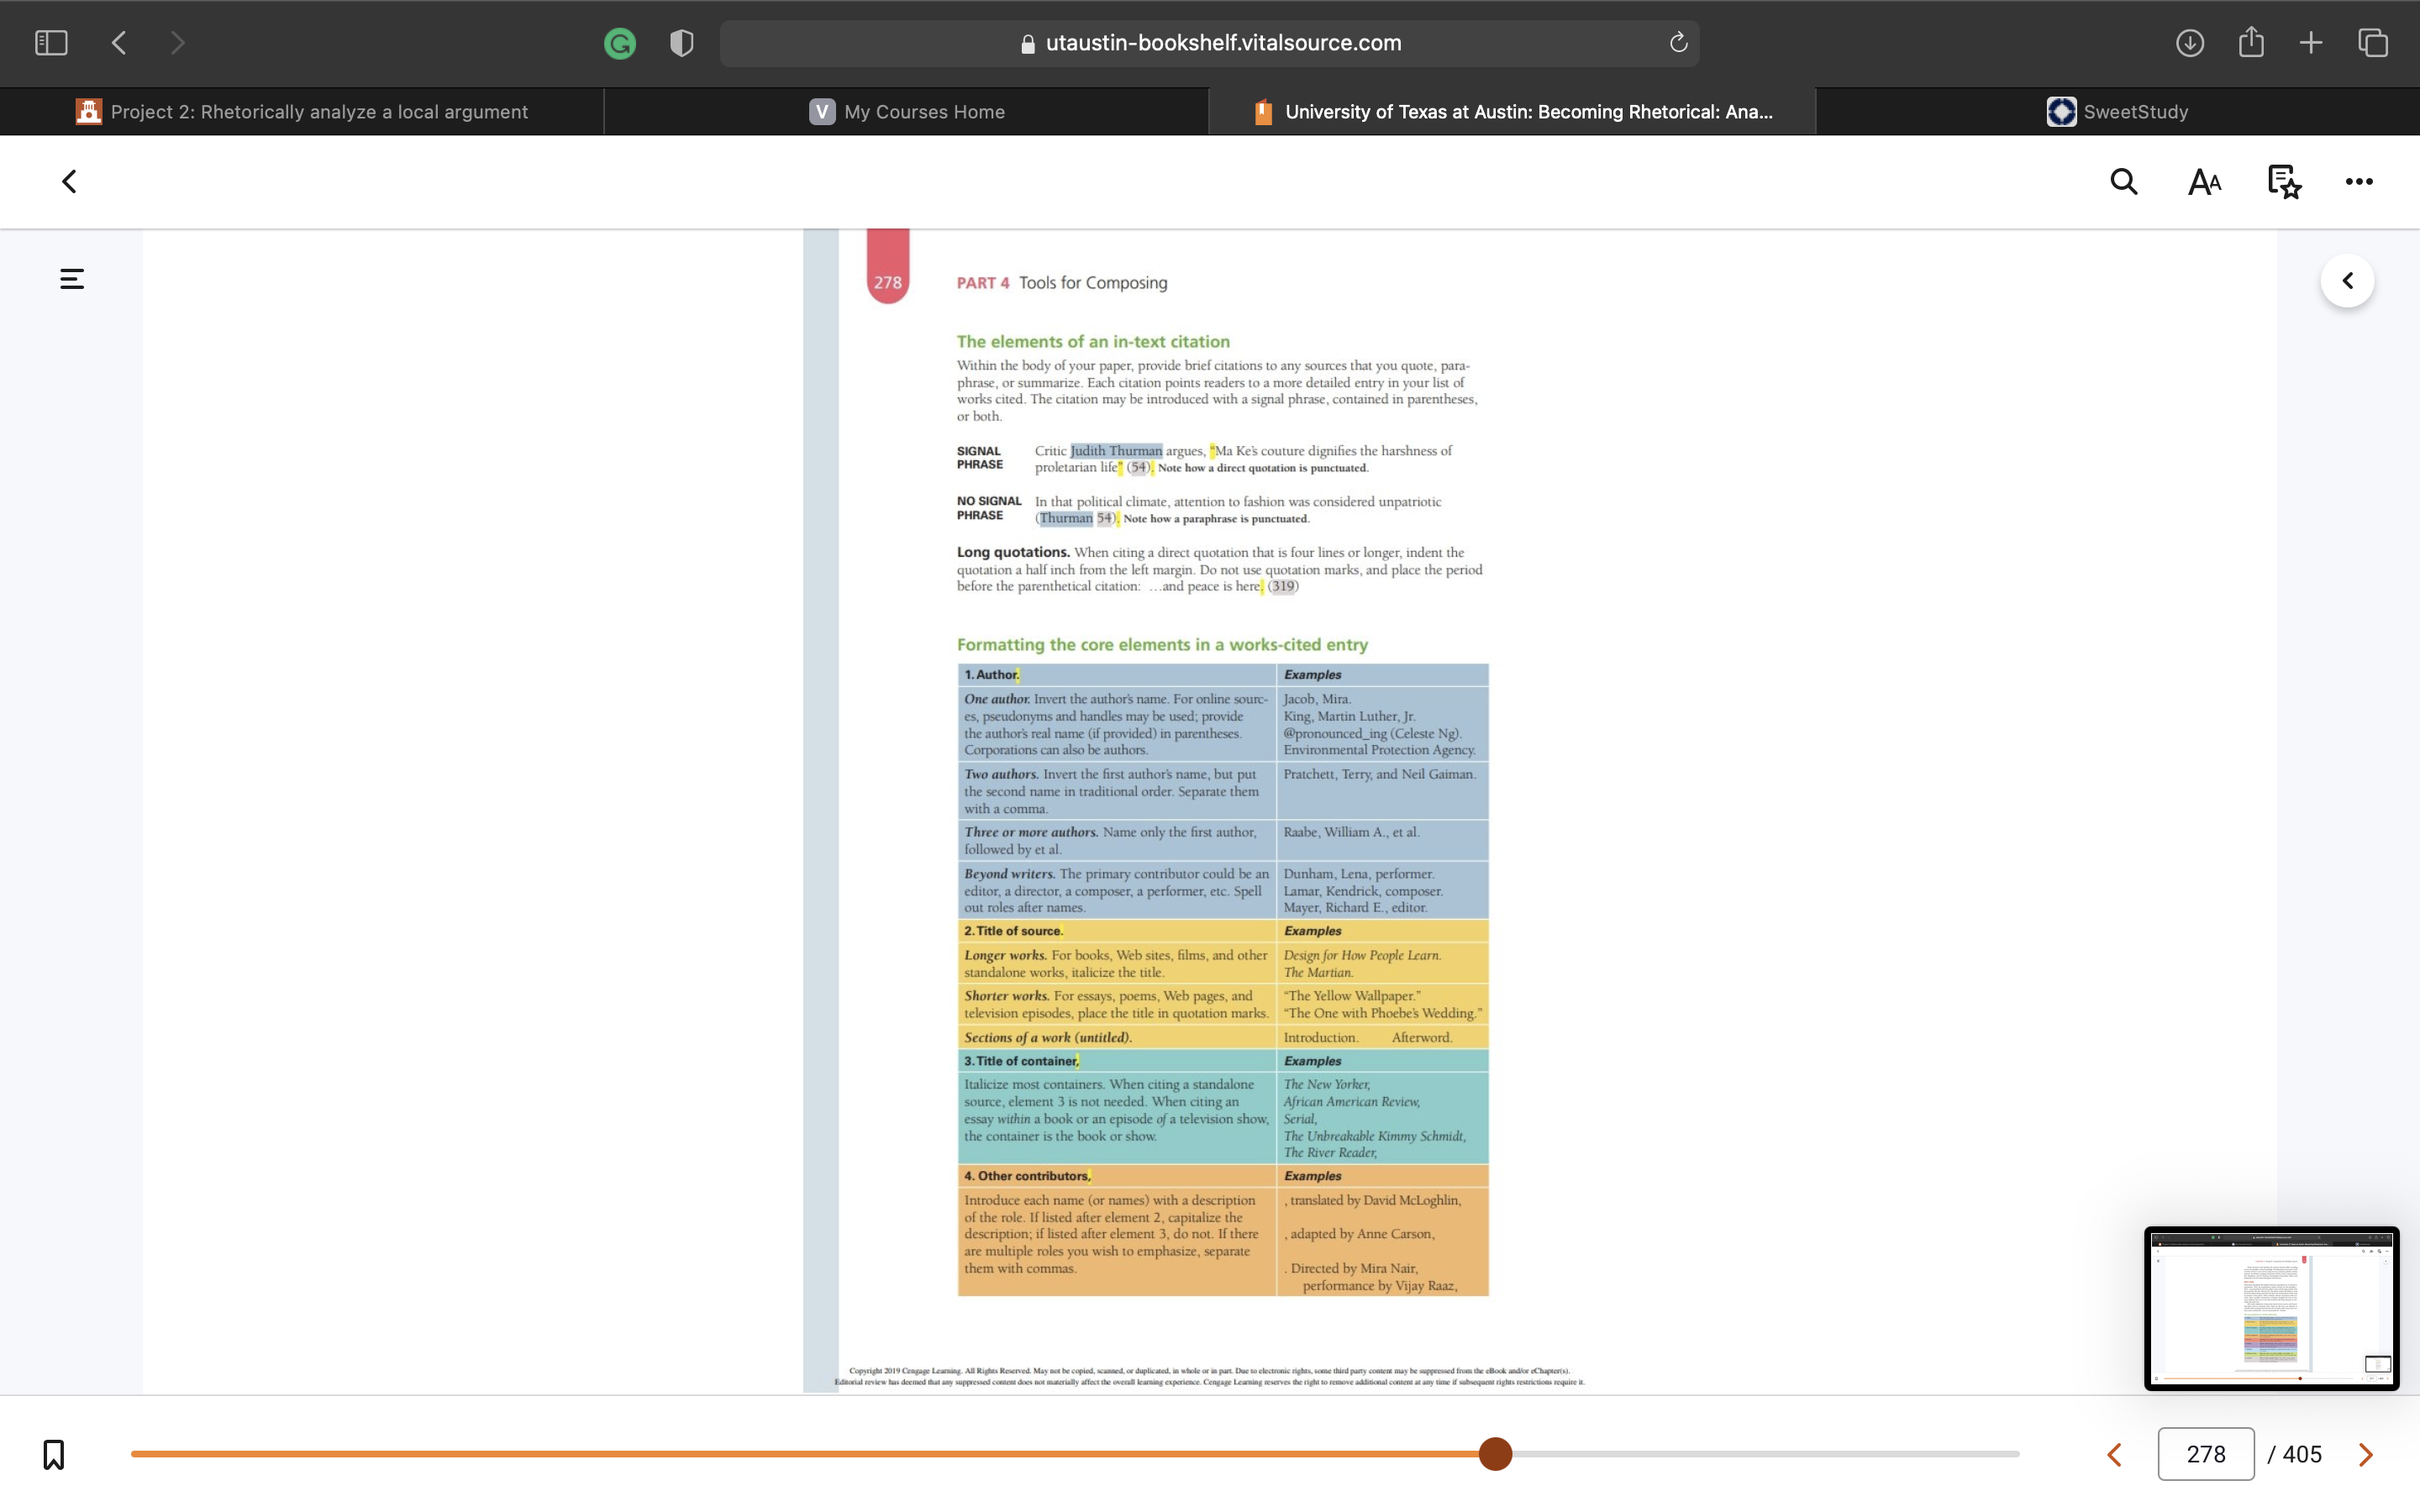Open the notebook and highlights panel
Image resolution: width=2420 pixels, height=1512 pixels.
(x=2284, y=182)
